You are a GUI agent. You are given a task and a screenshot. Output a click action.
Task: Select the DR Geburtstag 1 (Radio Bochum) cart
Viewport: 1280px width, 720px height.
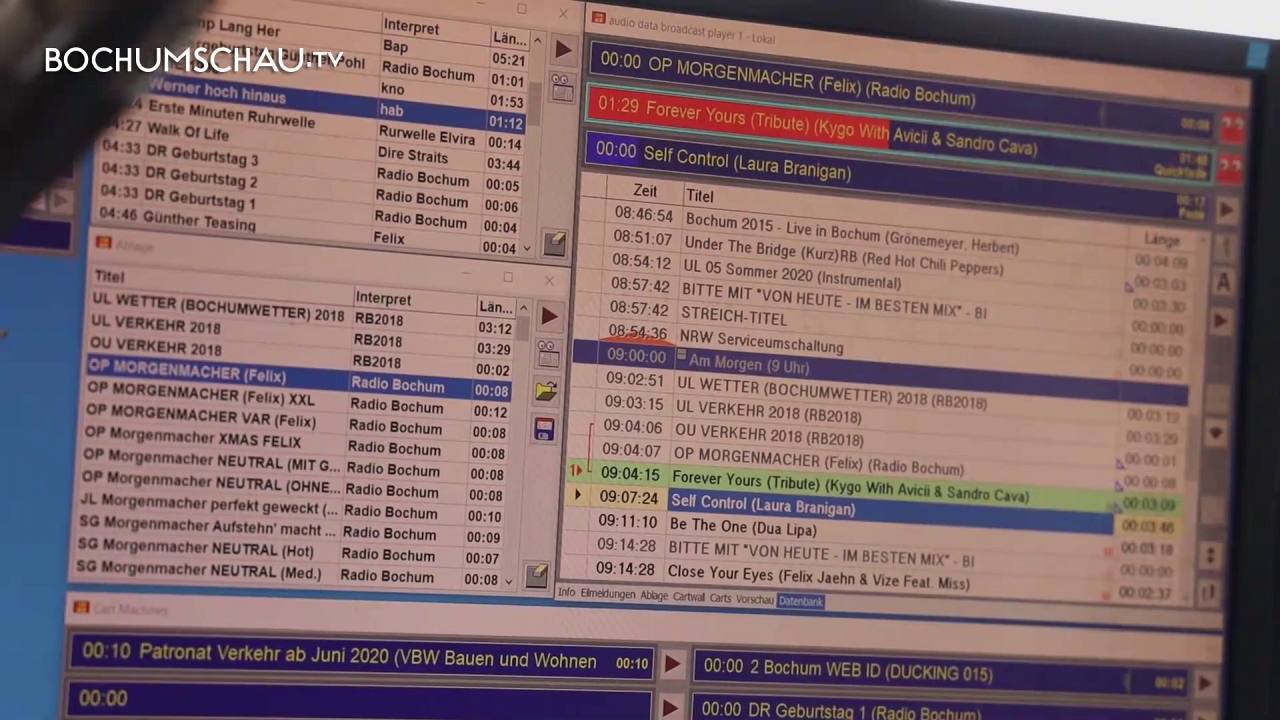(937, 711)
